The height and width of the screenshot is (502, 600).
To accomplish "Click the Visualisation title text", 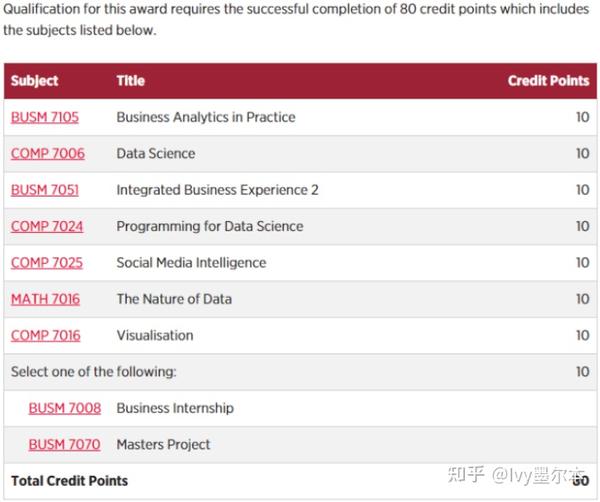I will (x=155, y=335).
